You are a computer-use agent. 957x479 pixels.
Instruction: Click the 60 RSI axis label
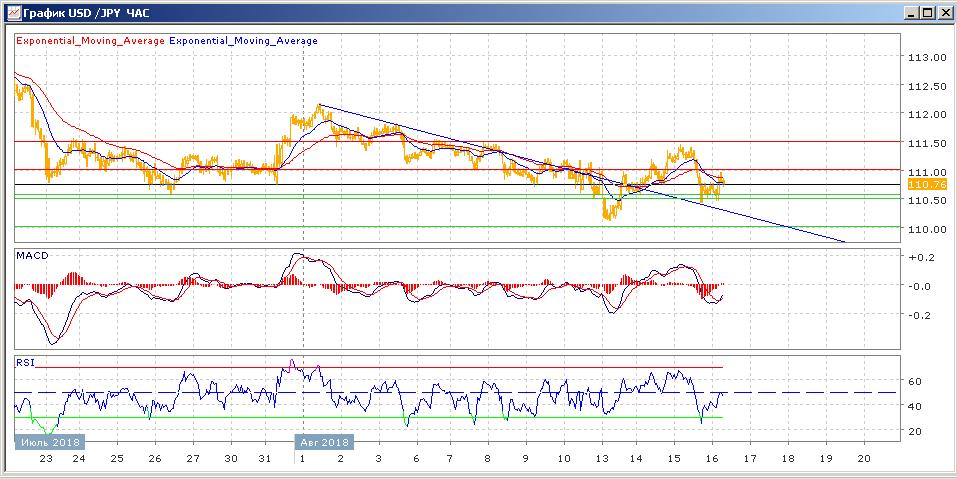(x=914, y=381)
